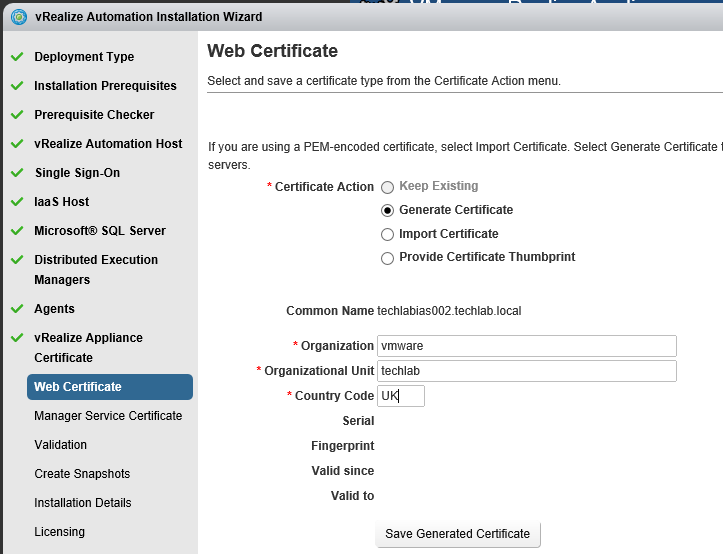Click the Serial label
Viewport: 723px width, 554px height.
pos(358,421)
